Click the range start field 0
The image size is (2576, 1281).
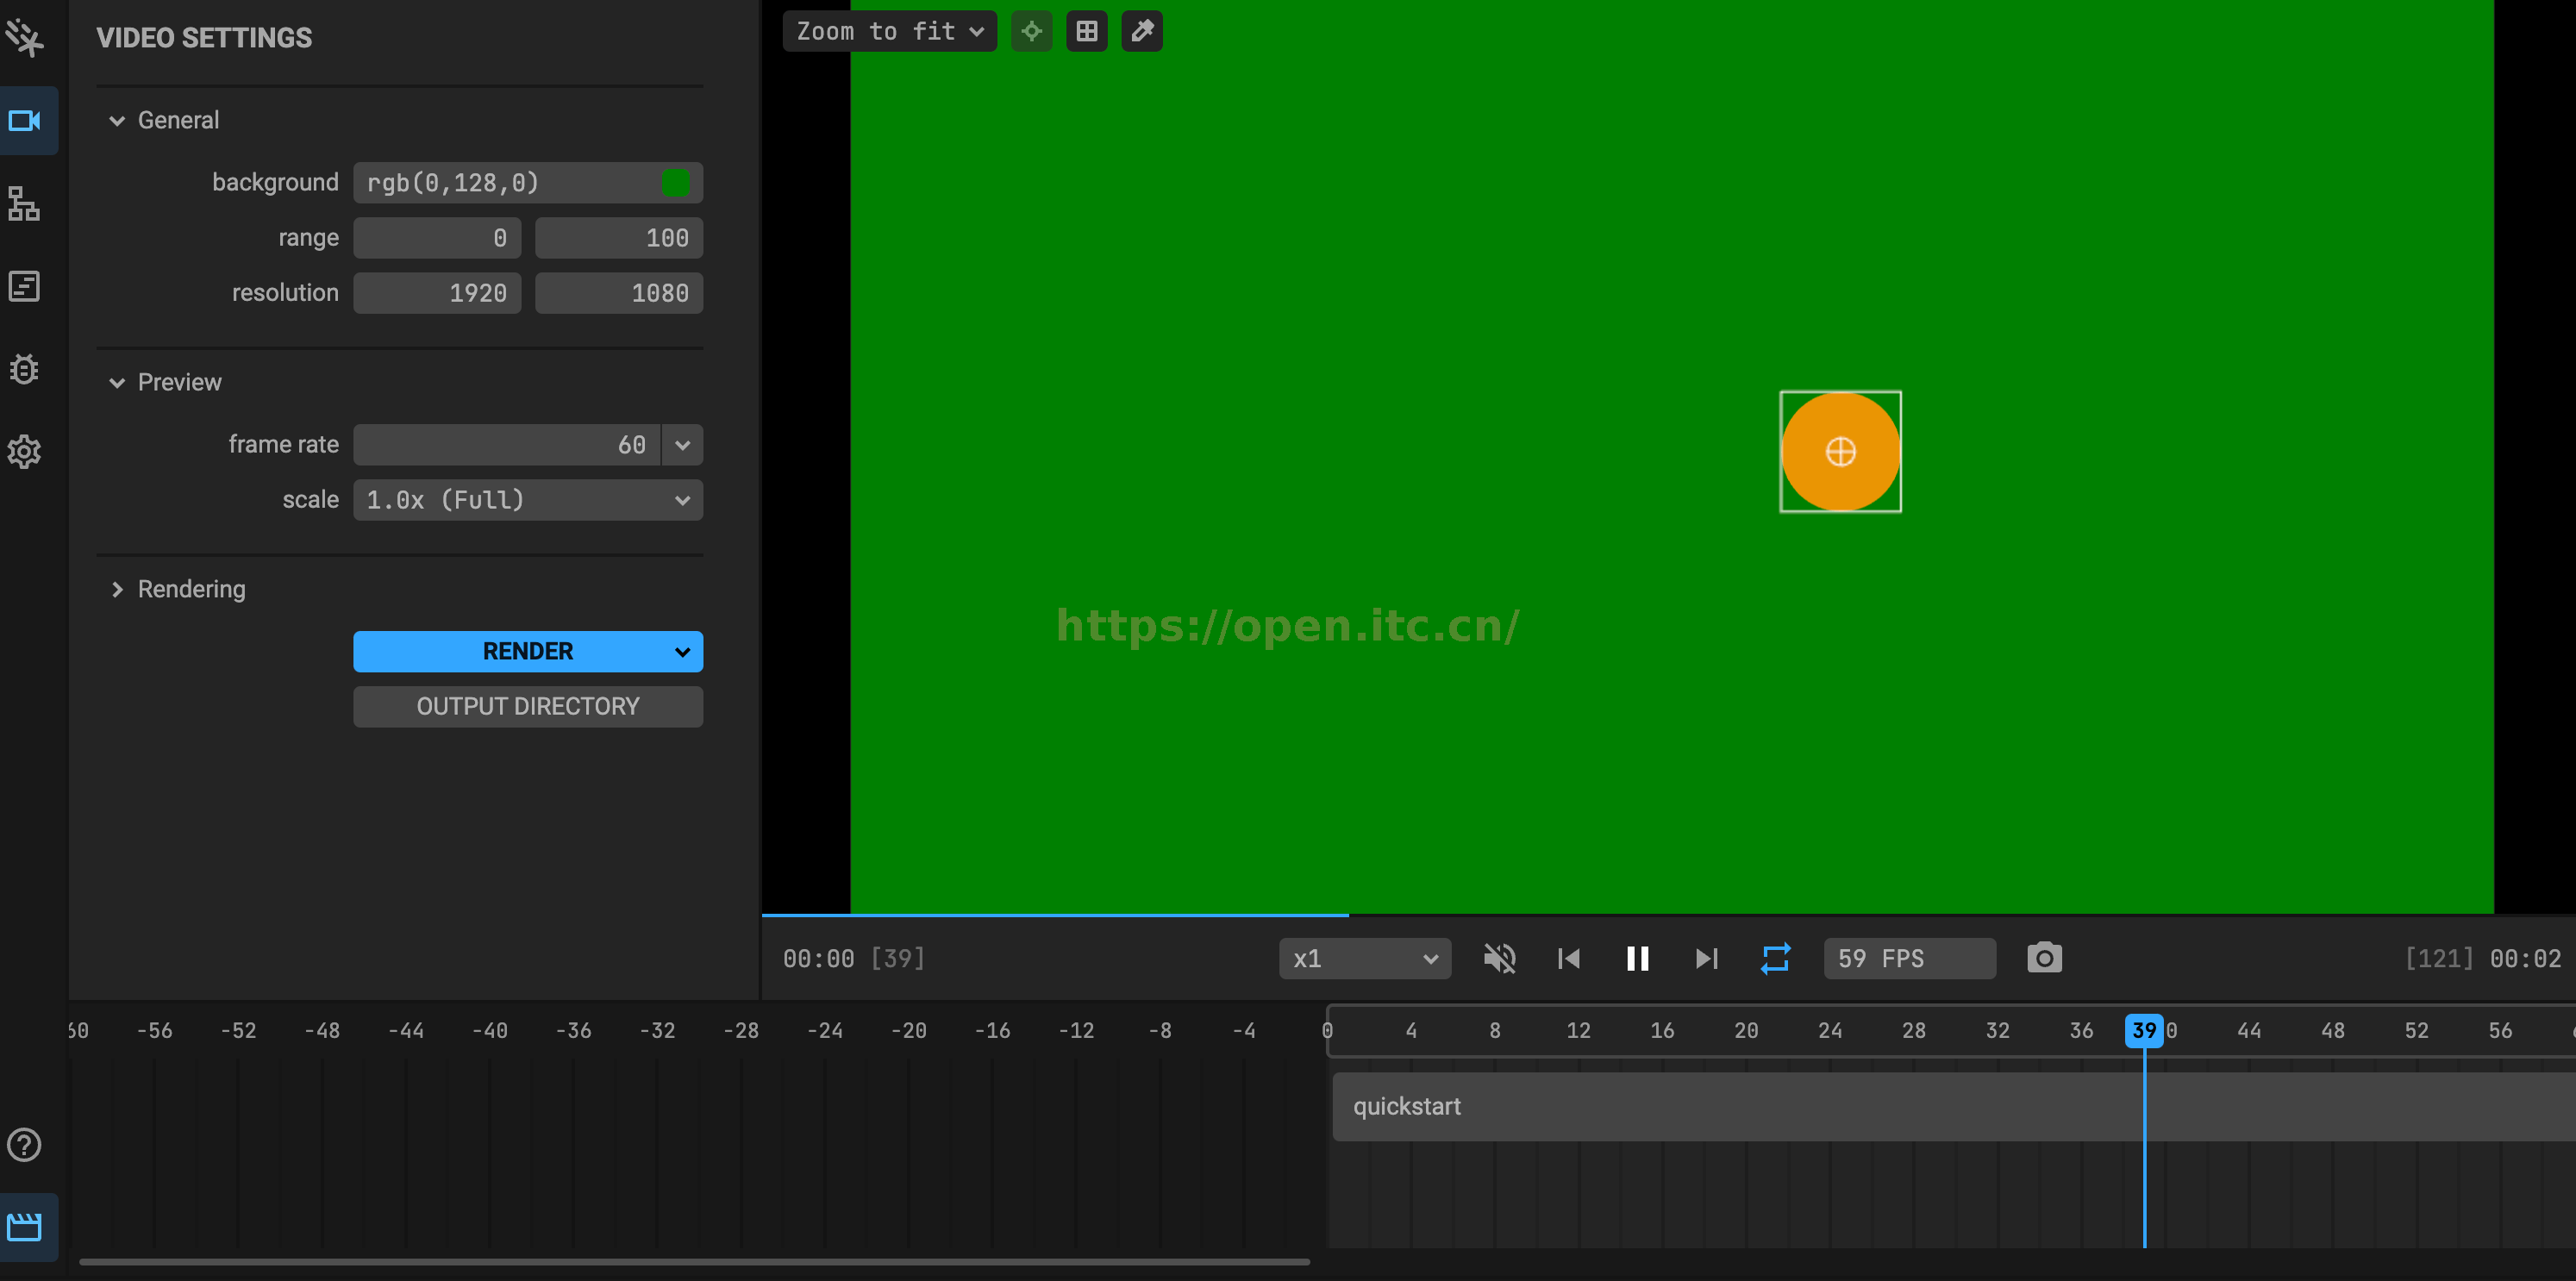click(437, 238)
